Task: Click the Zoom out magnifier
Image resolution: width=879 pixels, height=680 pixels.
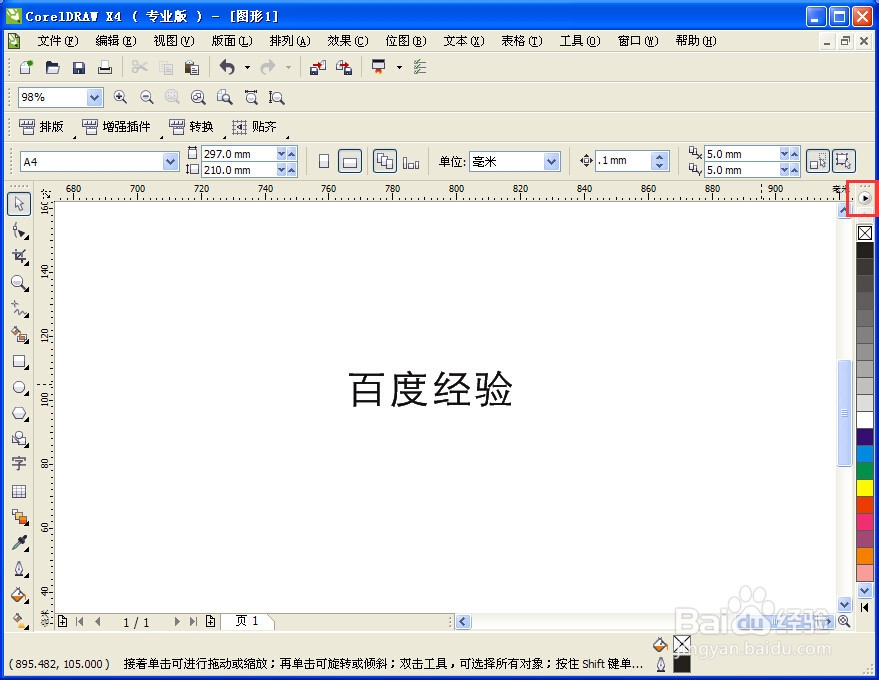Action: 146,97
